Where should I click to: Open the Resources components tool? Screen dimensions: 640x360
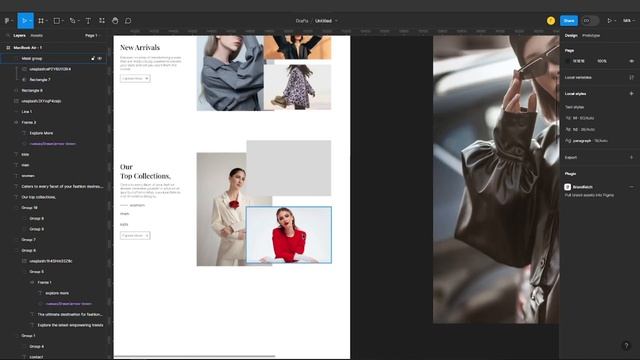102,20
